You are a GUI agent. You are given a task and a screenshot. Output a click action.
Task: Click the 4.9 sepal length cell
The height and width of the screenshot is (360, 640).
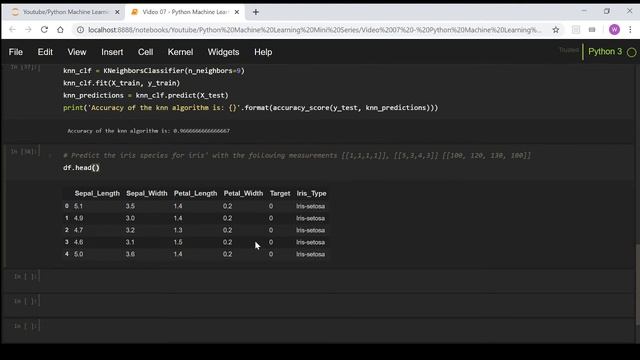78,218
